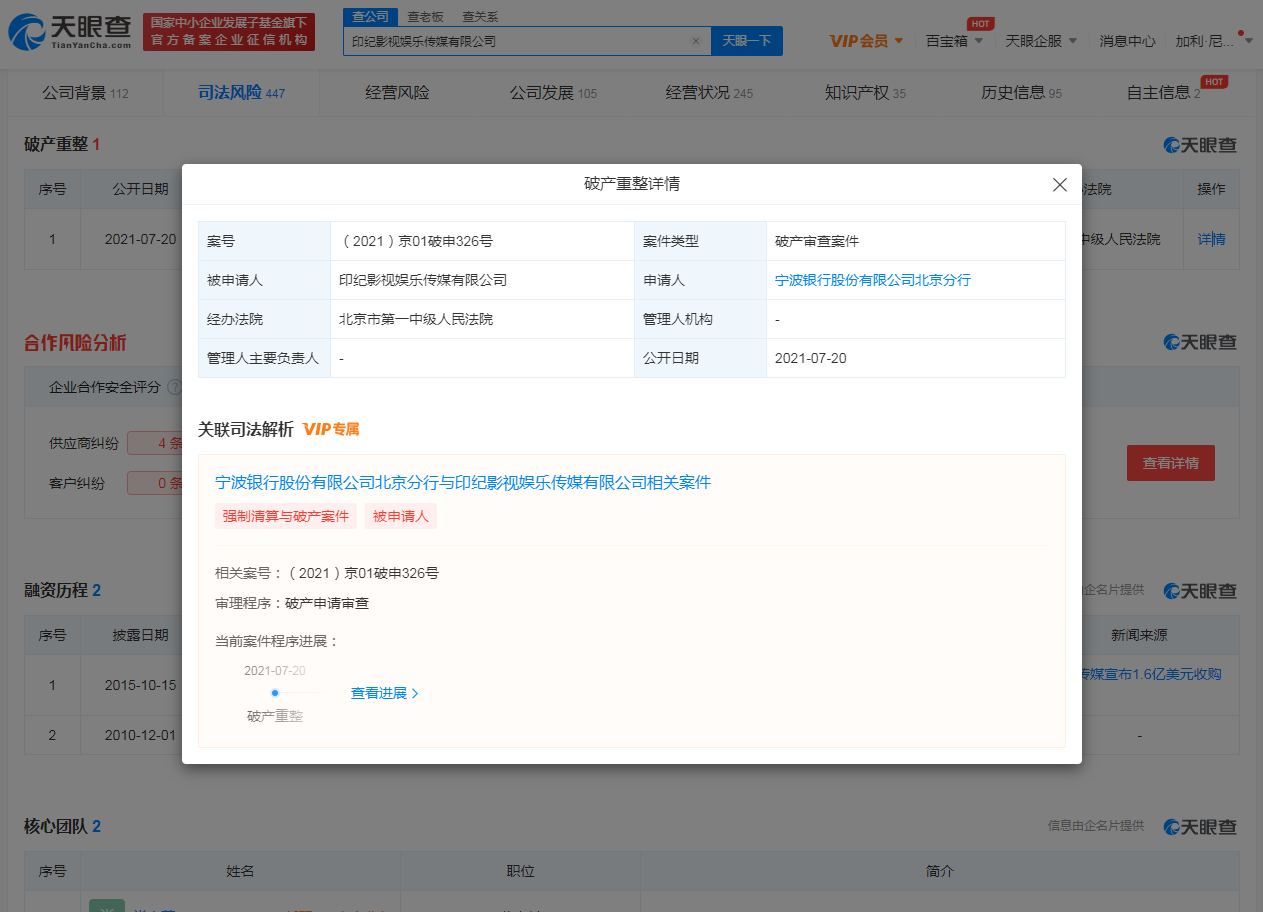Click the 2021-07-20 timeline progress dot
The height and width of the screenshot is (912, 1263).
click(x=275, y=693)
